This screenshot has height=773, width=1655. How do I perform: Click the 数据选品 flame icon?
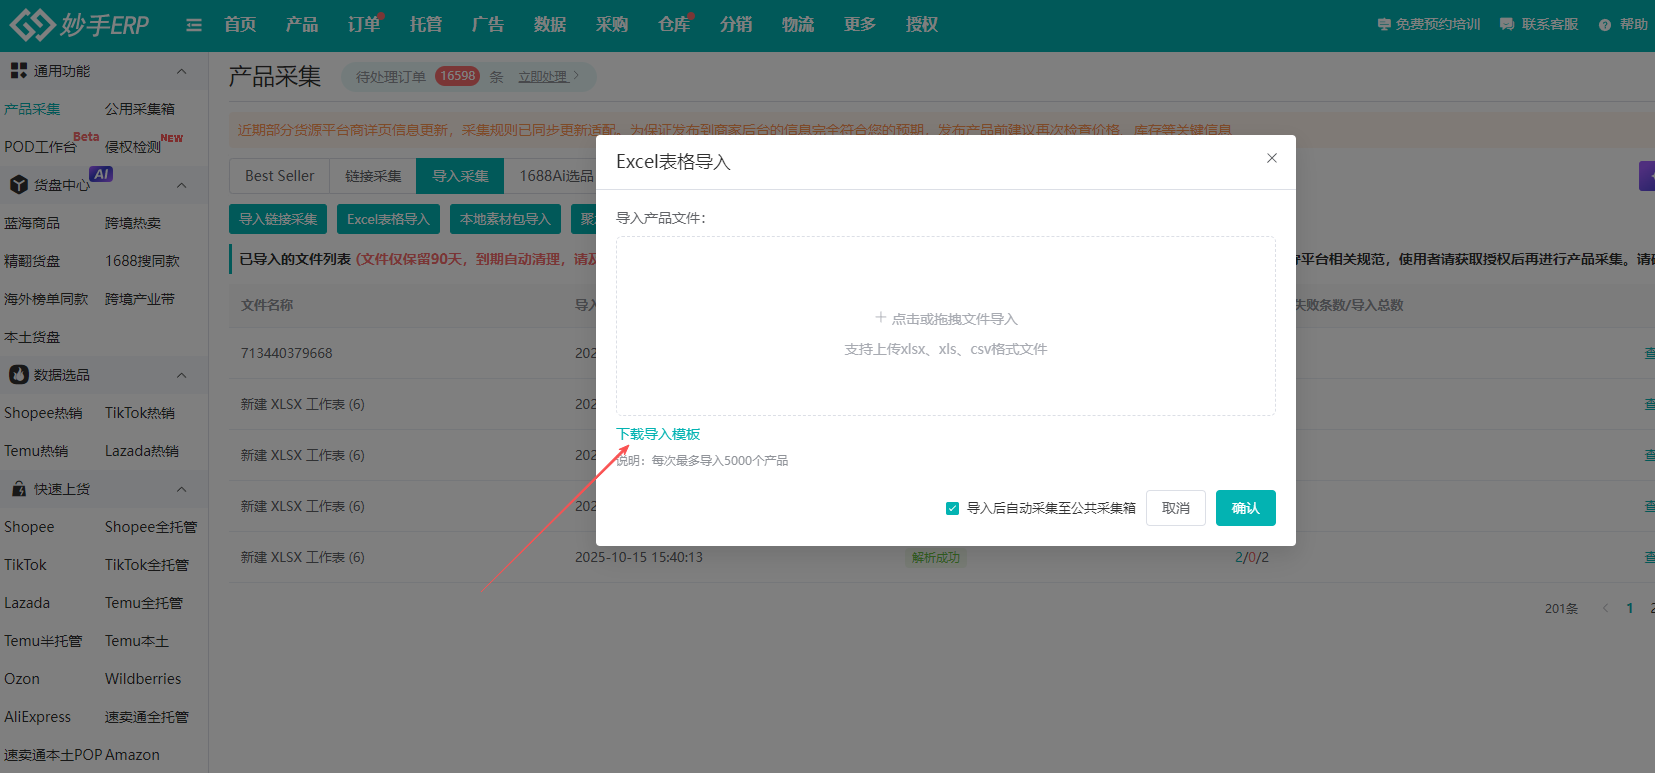18,375
